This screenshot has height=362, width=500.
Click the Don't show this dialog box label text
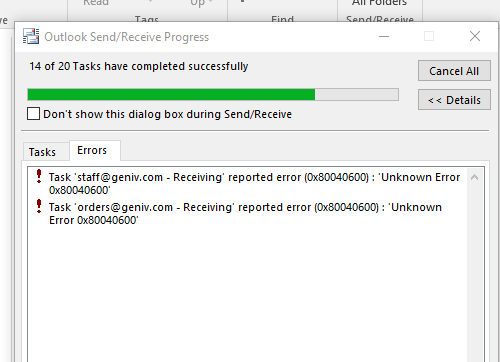(x=167, y=114)
